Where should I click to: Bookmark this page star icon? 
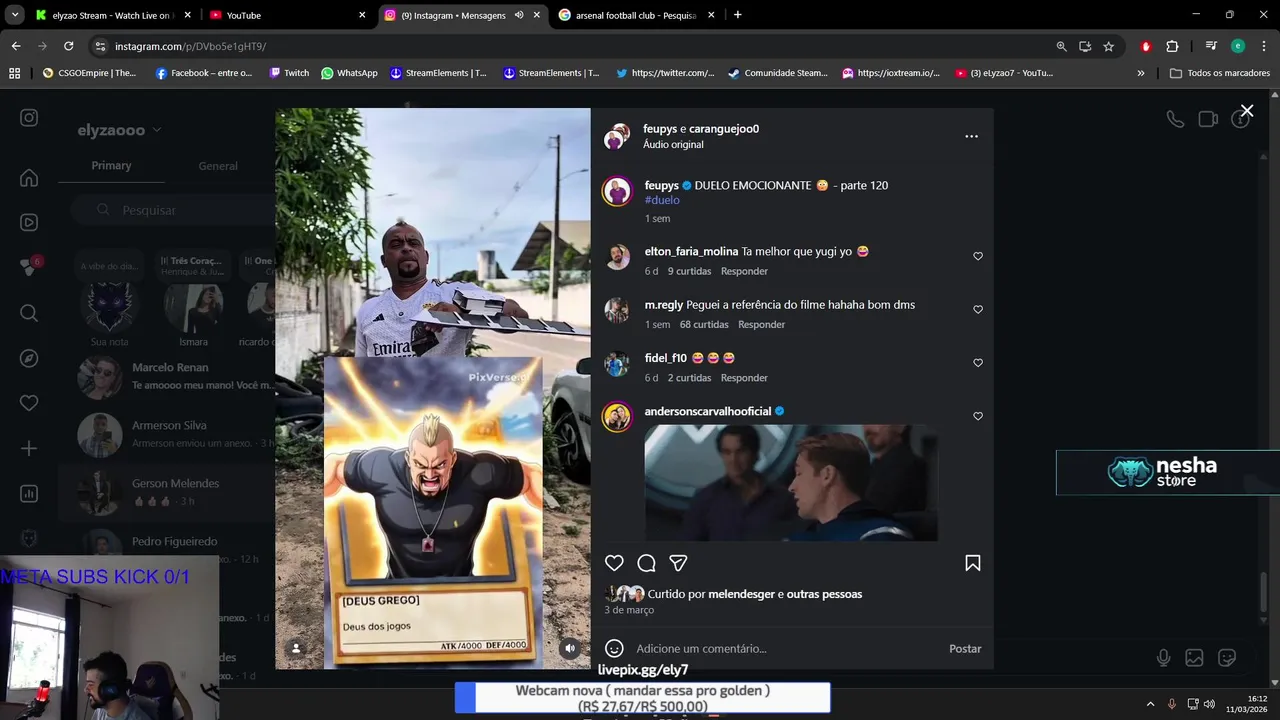[1108, 46]
